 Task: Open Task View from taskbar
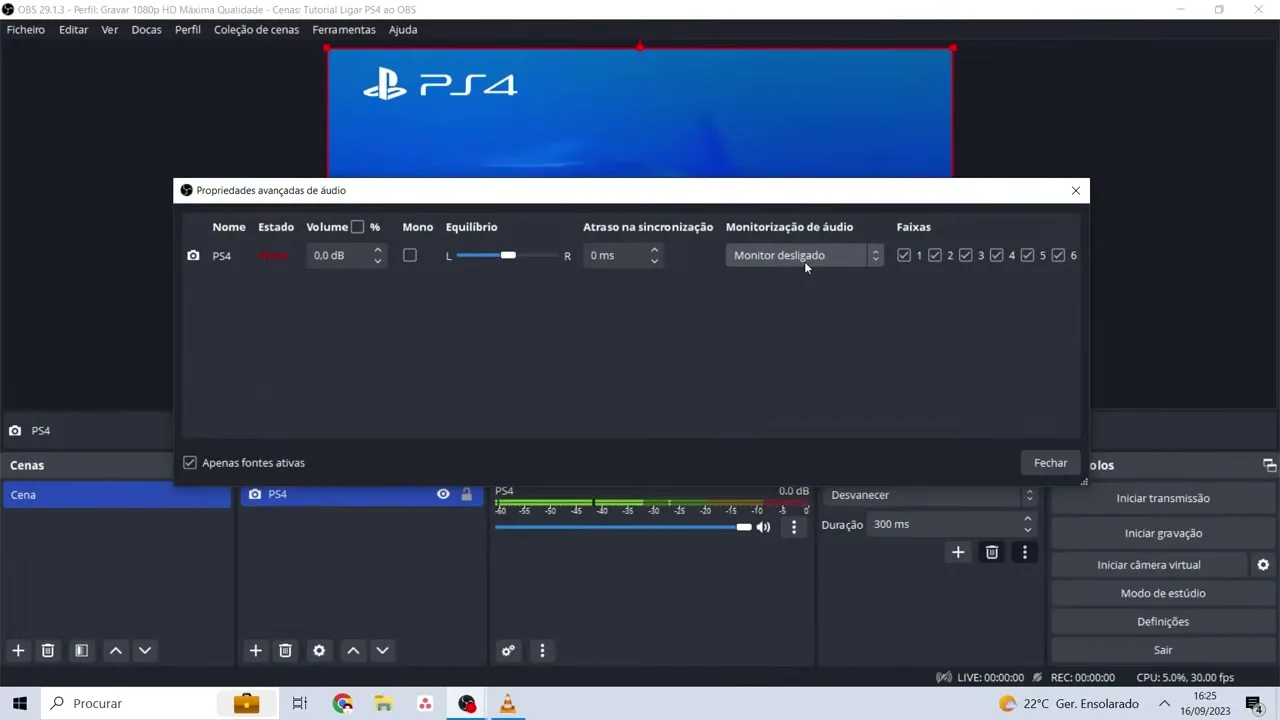299,703
